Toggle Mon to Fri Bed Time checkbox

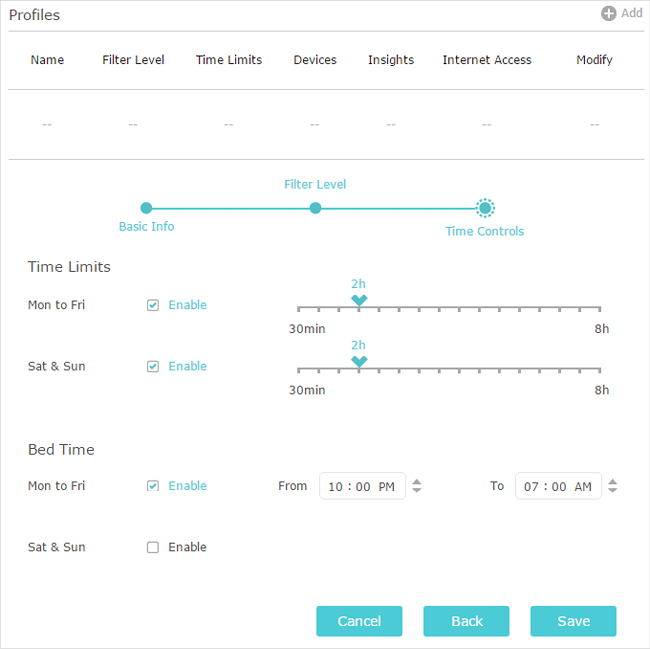(x=153, y=486)
